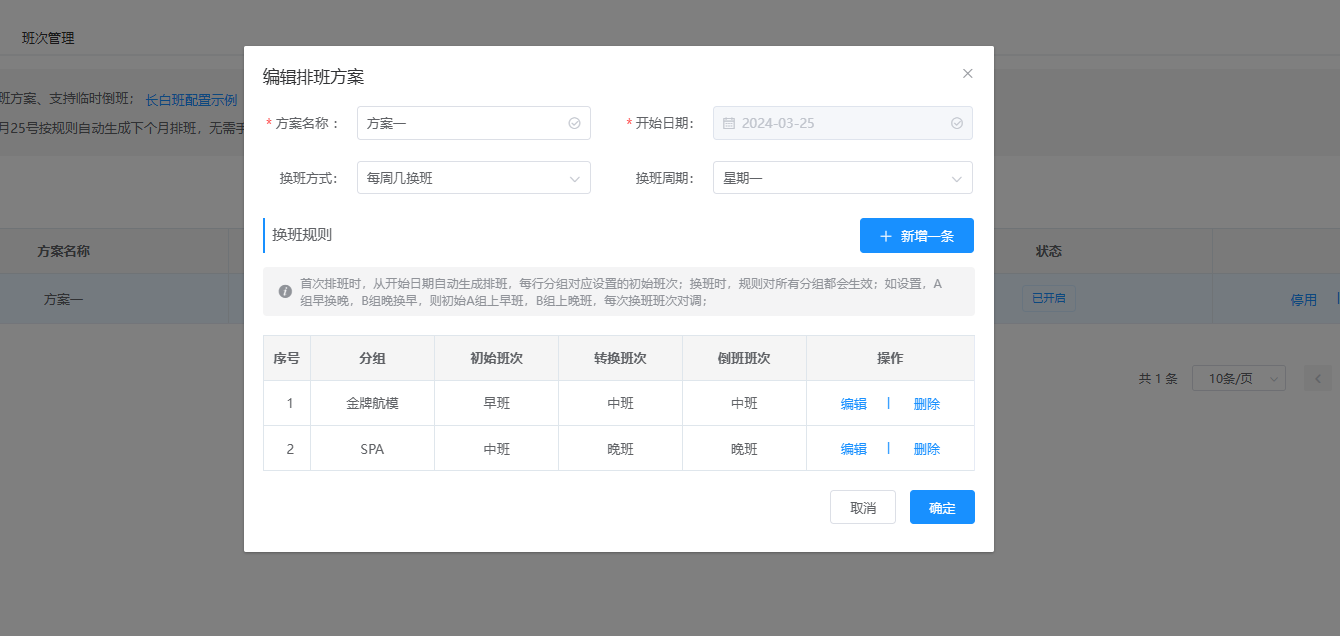Select the 班次管理 tab in background page
This screenshot has width=1340, height=636.
tap(48, 38)
